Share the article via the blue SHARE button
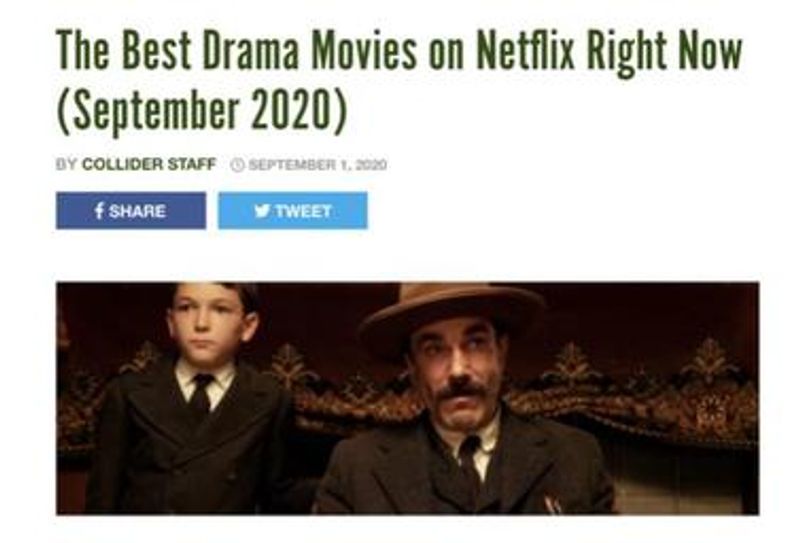Image resolution: width=800 pixels, height=543 pixels. click(x=131, y=211)
